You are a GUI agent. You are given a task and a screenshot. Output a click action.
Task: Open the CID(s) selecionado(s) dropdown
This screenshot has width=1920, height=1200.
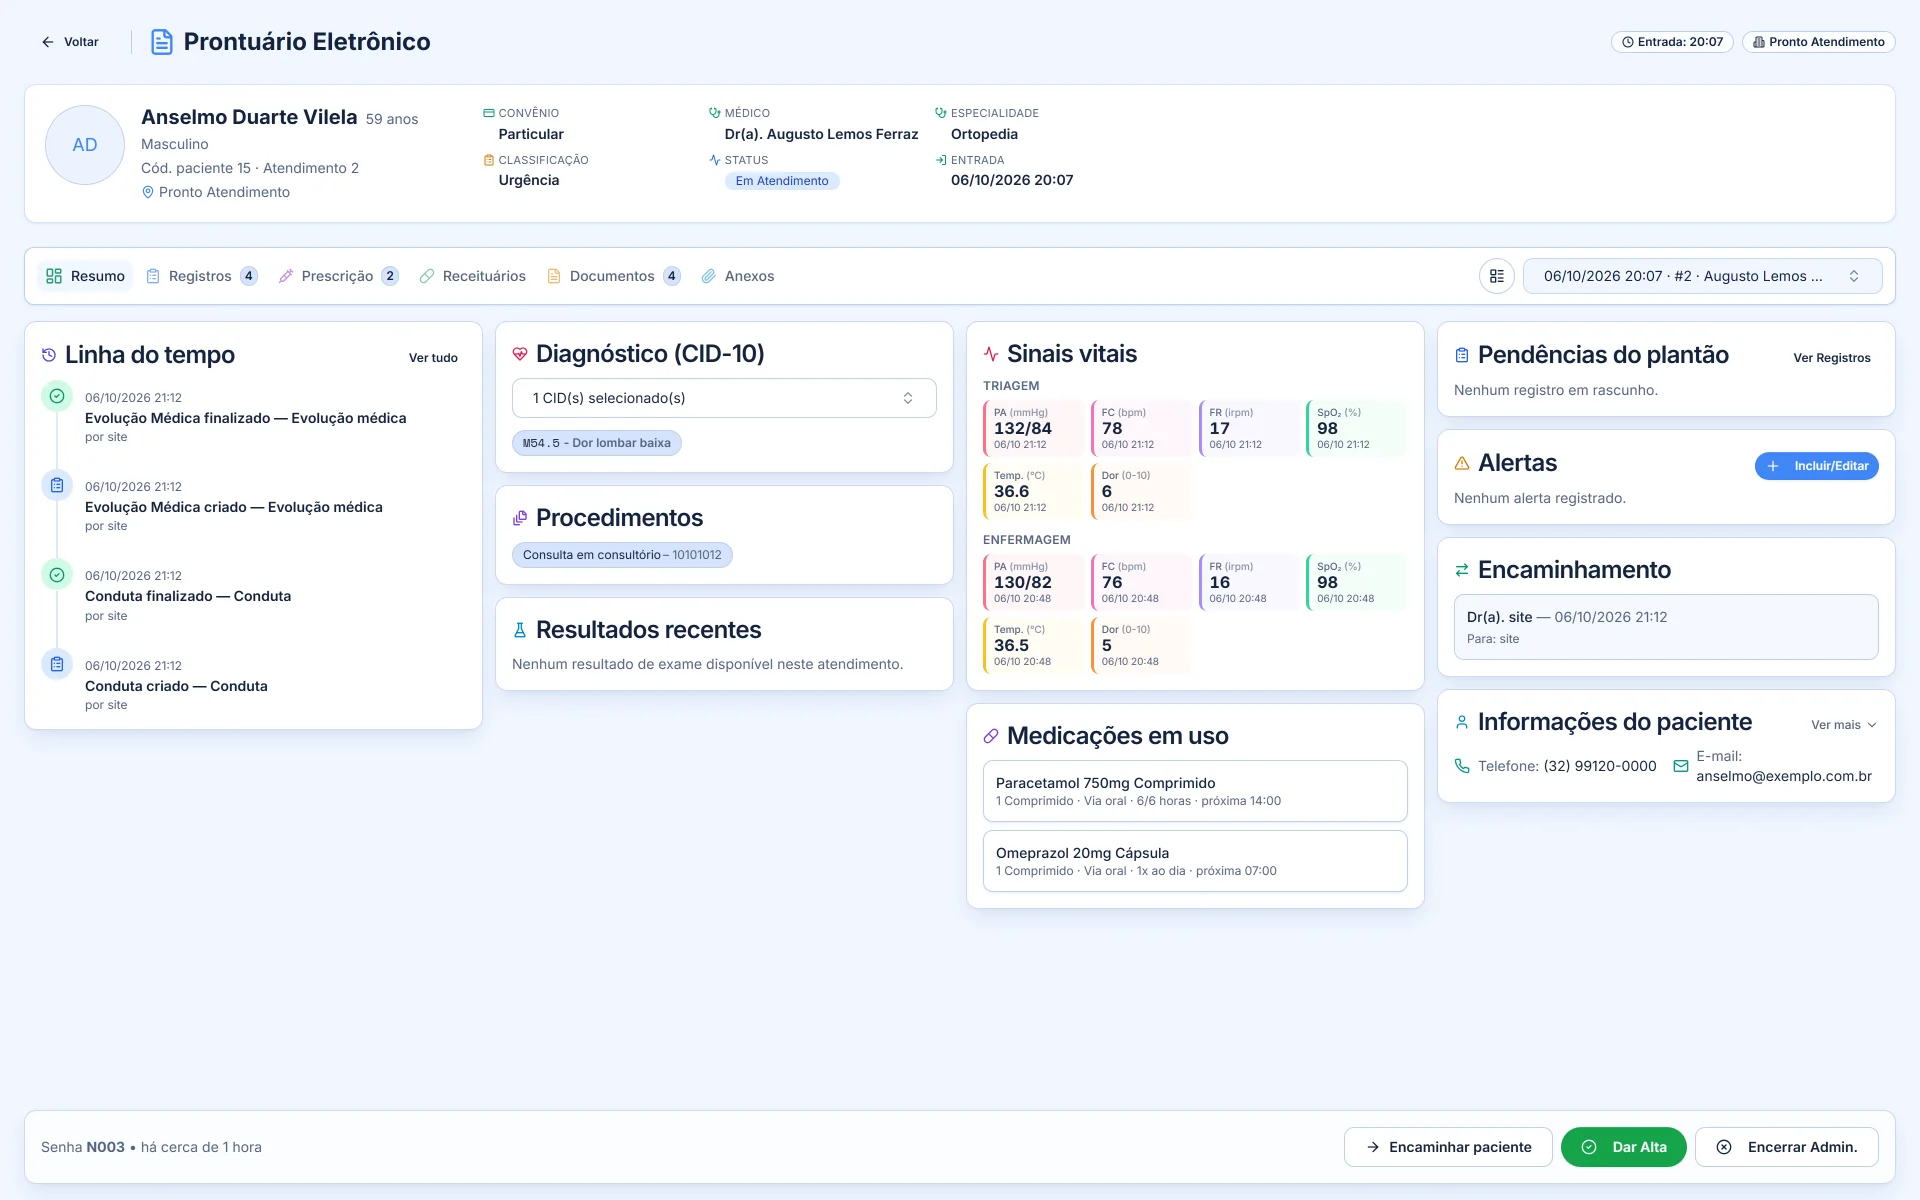pos(724,398)
